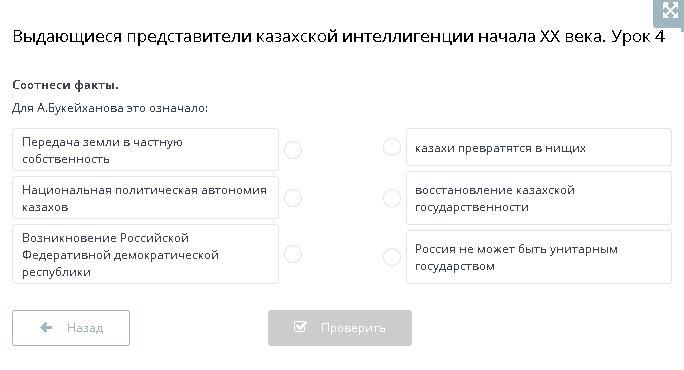The image size is (684, 370).
Task: Click the back arrow icon on Назад
Action: pyautogui.click(x=46, y=328)
